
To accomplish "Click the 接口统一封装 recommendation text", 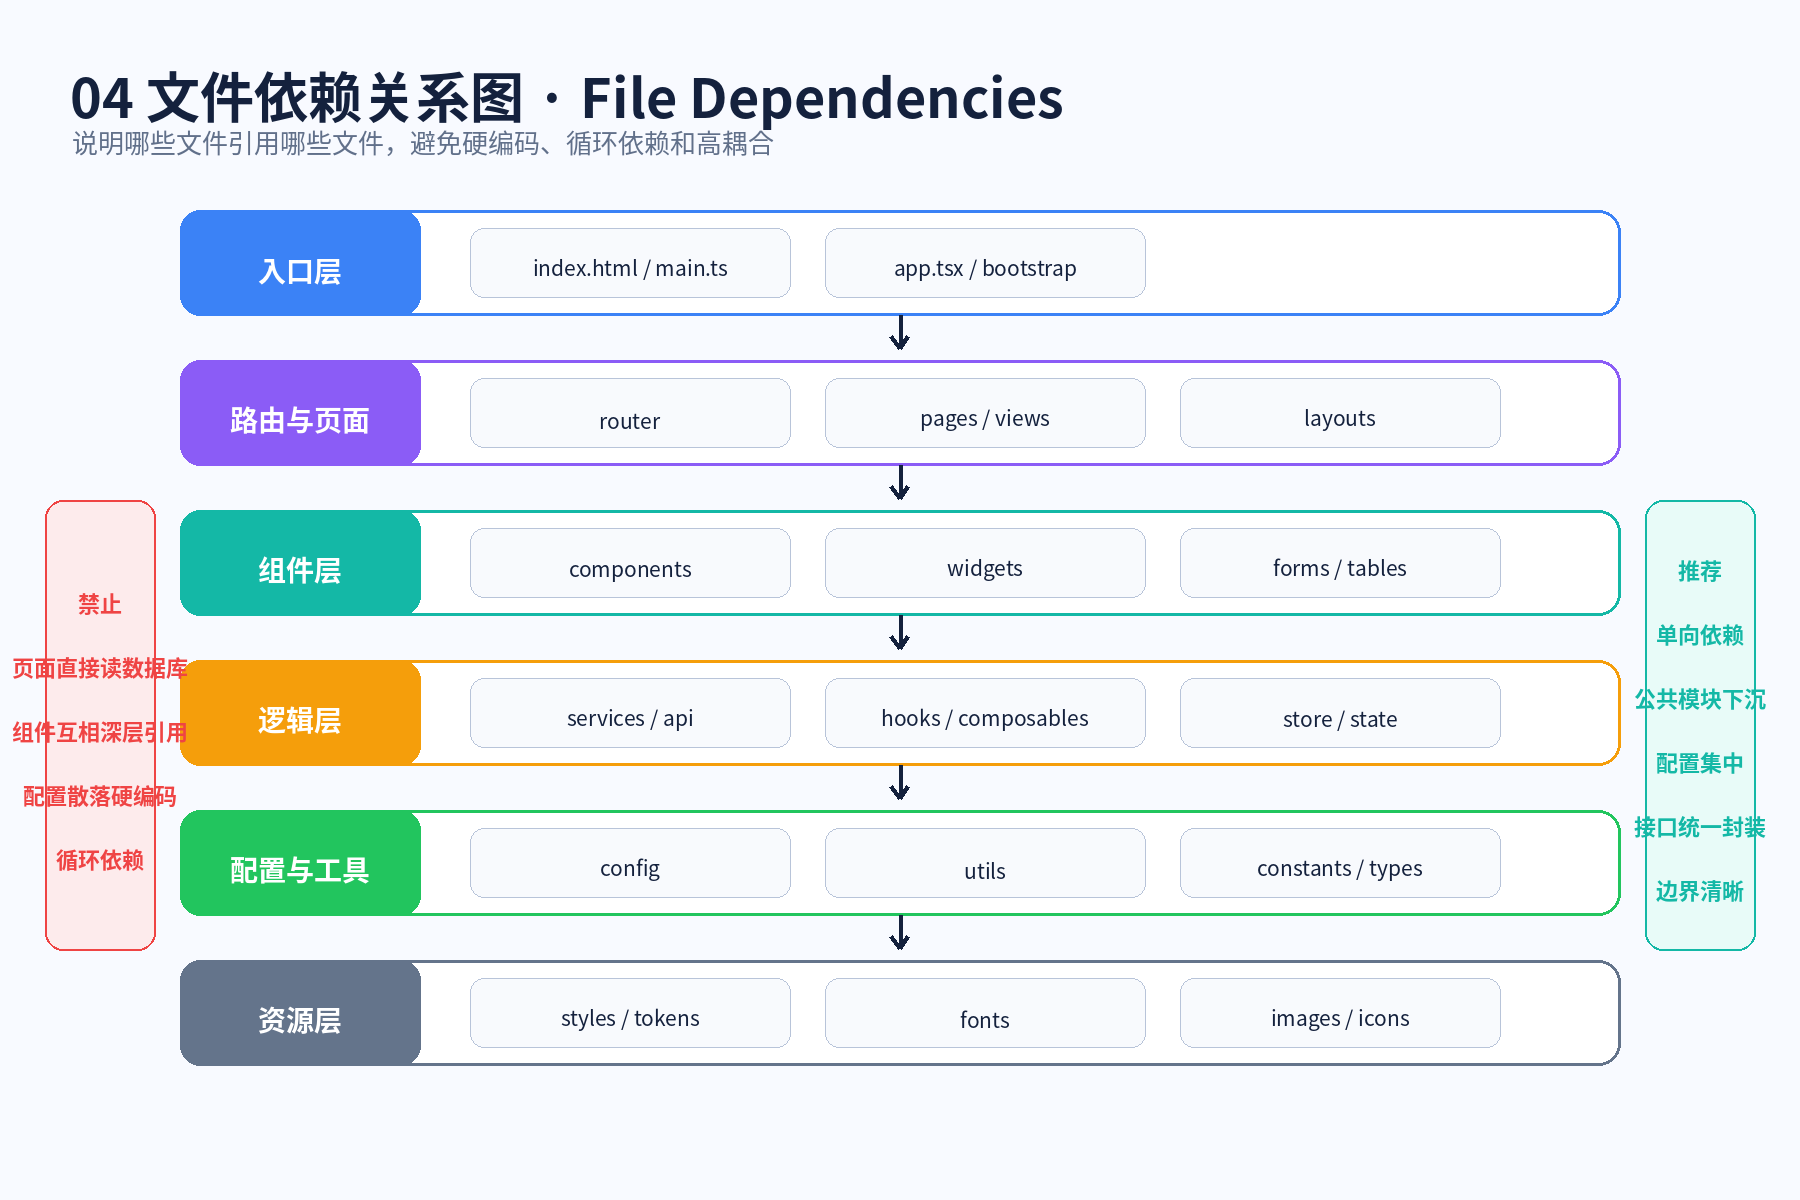I will (1700, 827).
